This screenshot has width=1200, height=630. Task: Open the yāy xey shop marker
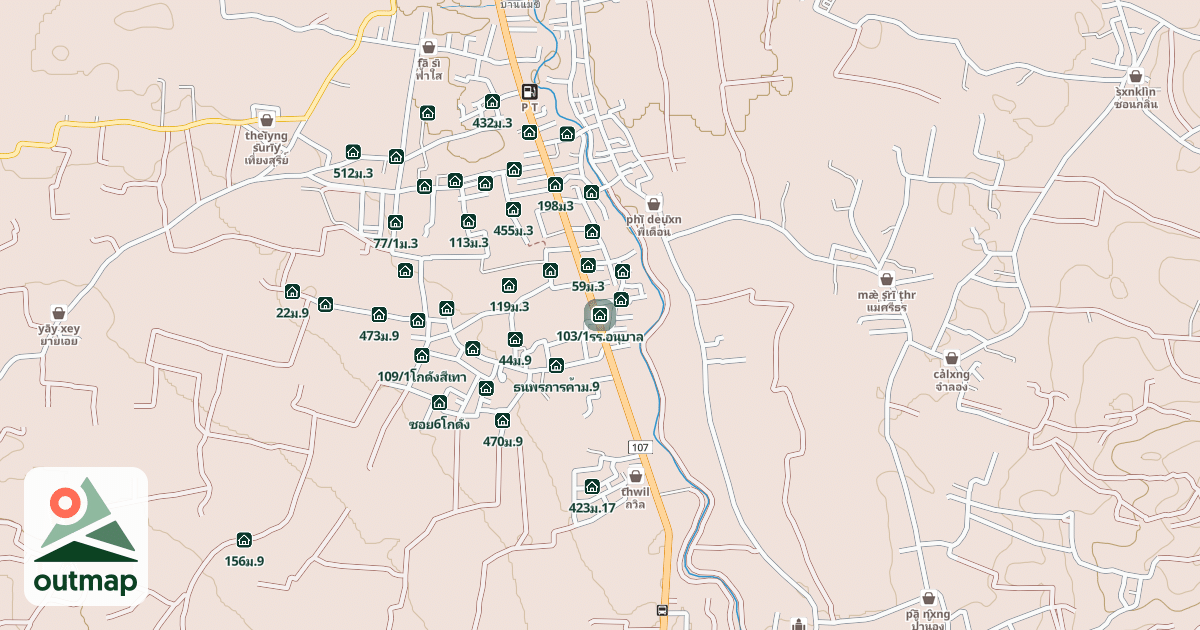click(x=59, y=313)
